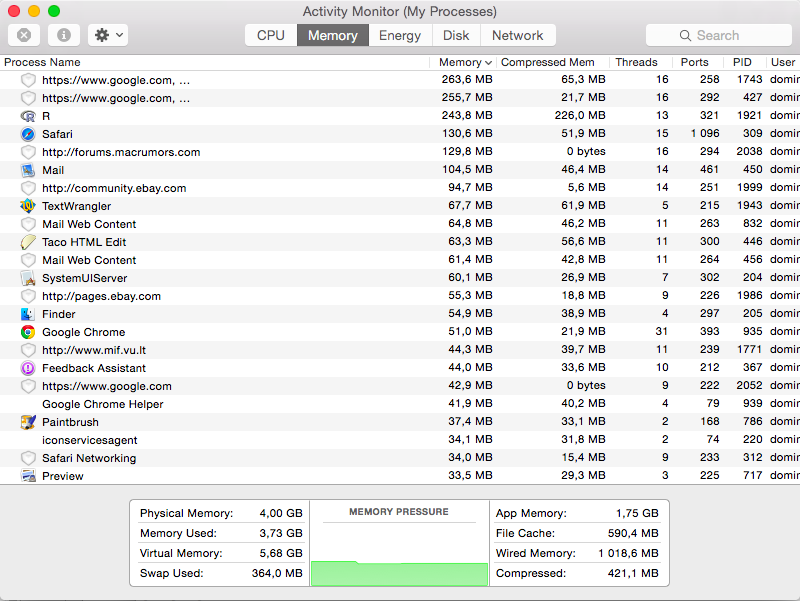Open the gear action menu

[x=108, y=35]
